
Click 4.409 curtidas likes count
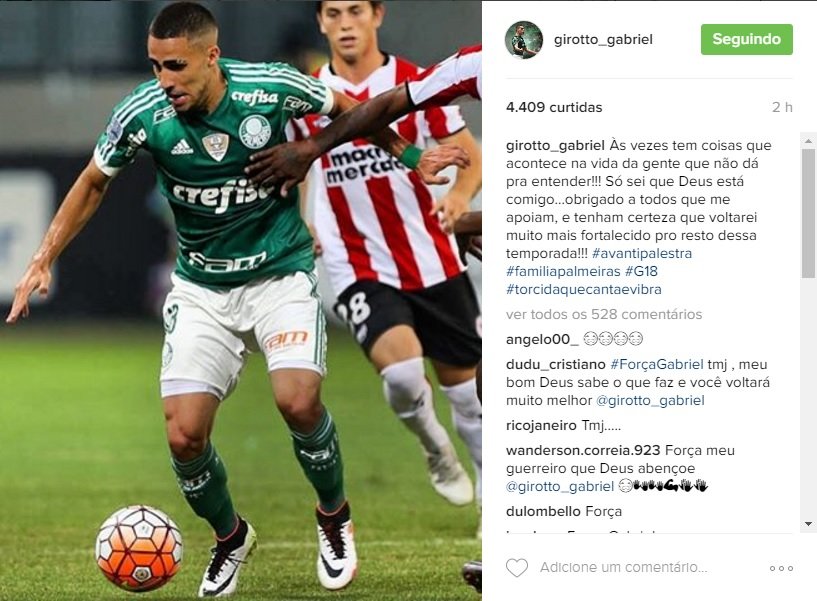click(554, 107)
